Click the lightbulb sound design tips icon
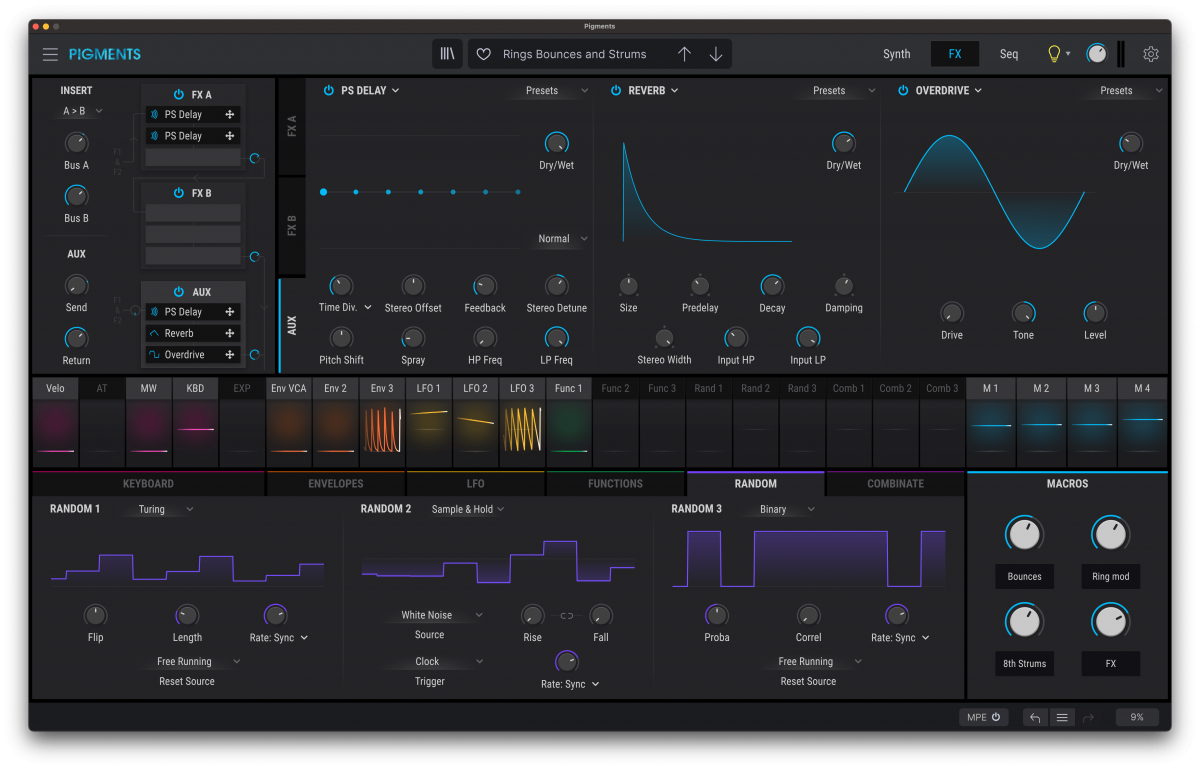This screenshot has width=1200, height=769. pos(1053,54)
